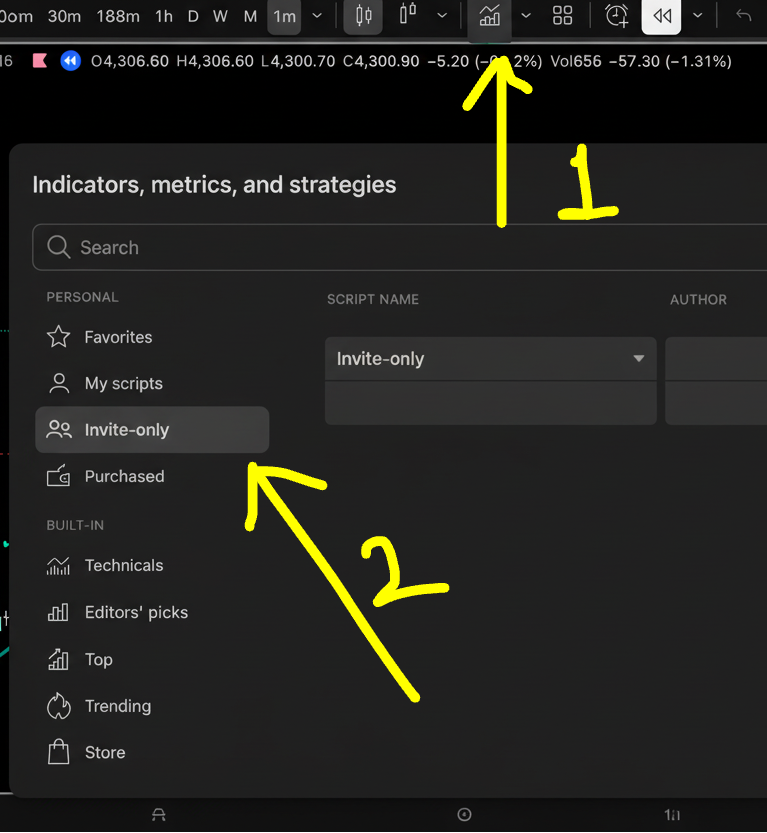Open the indicators icon in the toolbar
The image size is (767, 833).
pos(489,16)
